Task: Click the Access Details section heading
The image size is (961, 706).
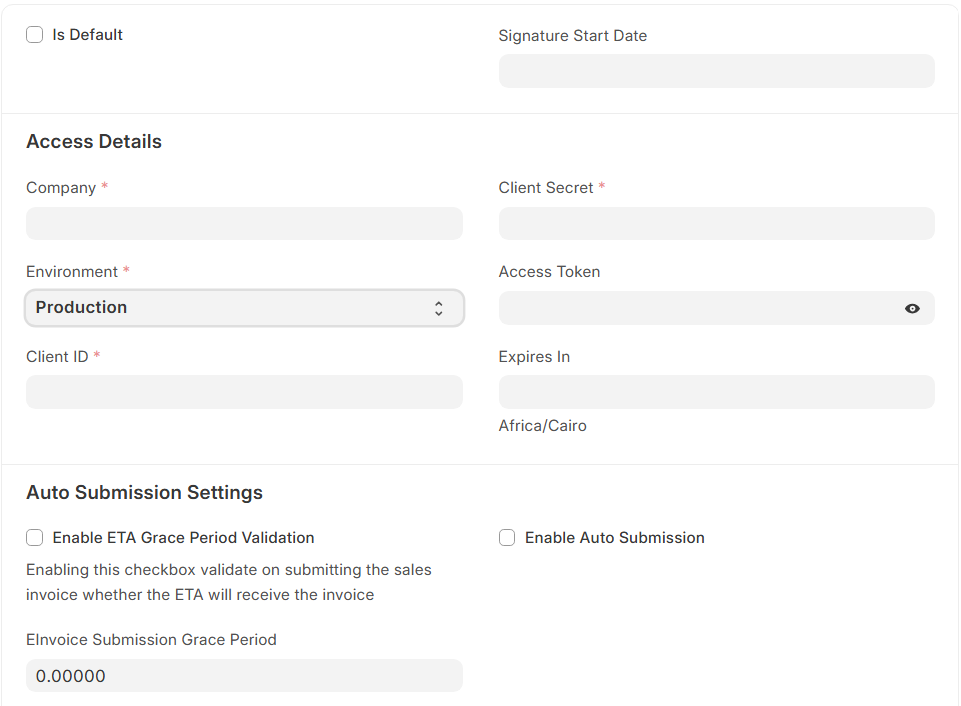Action: coord(94,142)
